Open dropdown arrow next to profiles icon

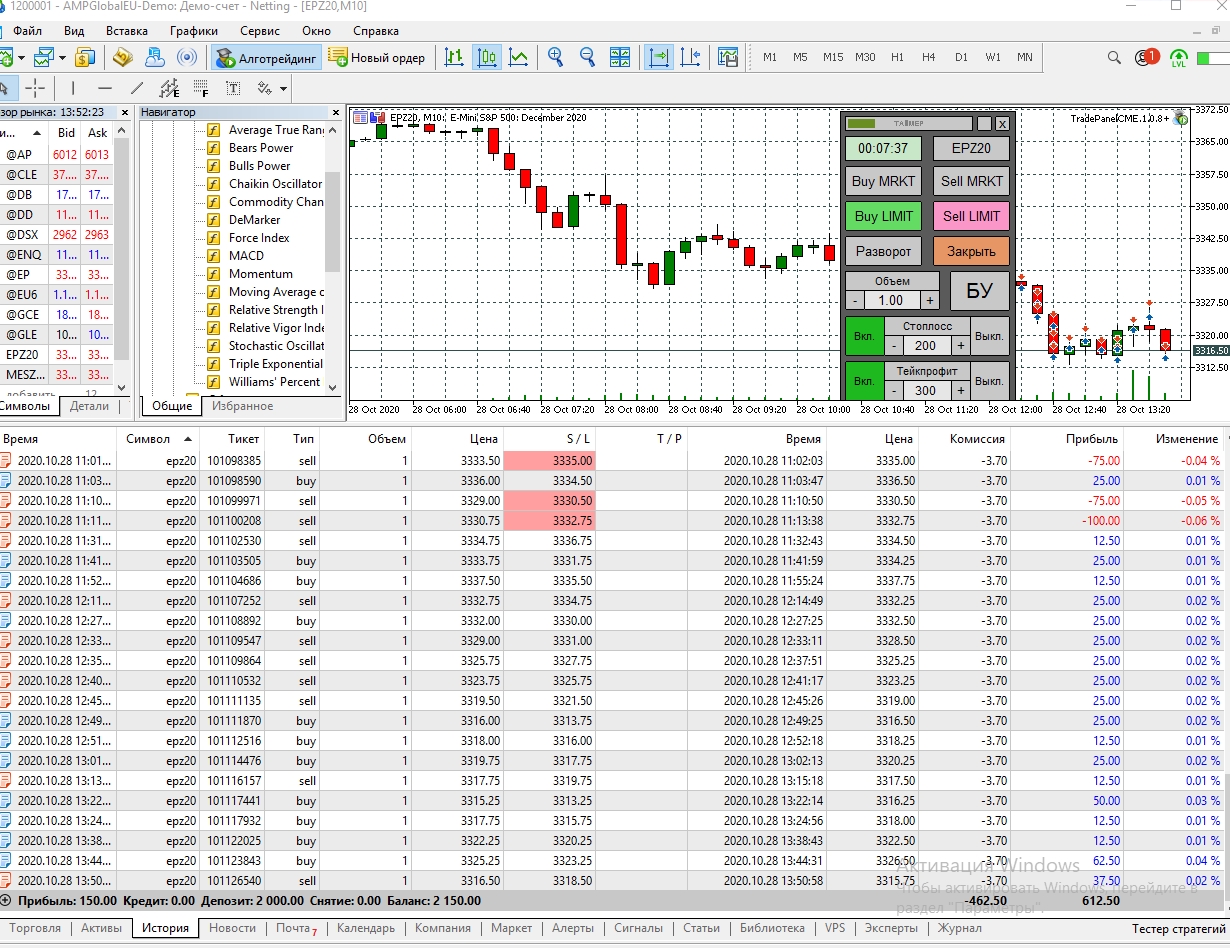pos(60,58)
